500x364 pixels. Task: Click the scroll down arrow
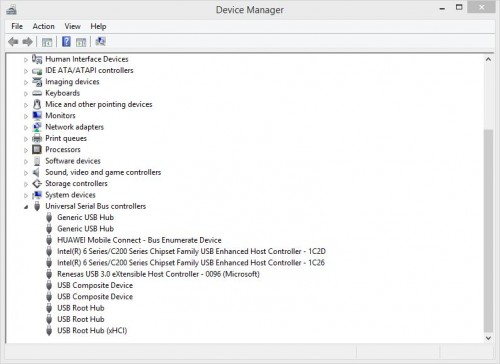point(488,338)
